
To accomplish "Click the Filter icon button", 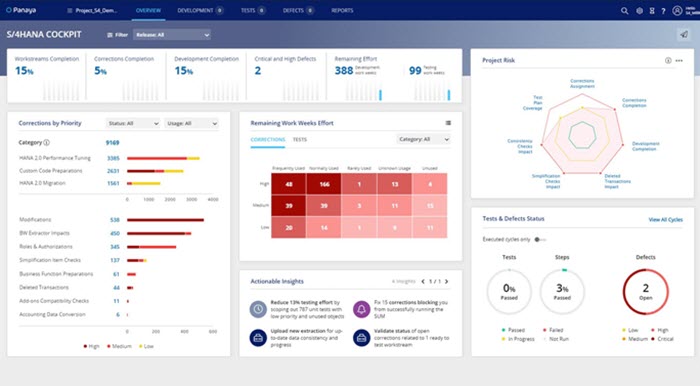I will point(117,35).
